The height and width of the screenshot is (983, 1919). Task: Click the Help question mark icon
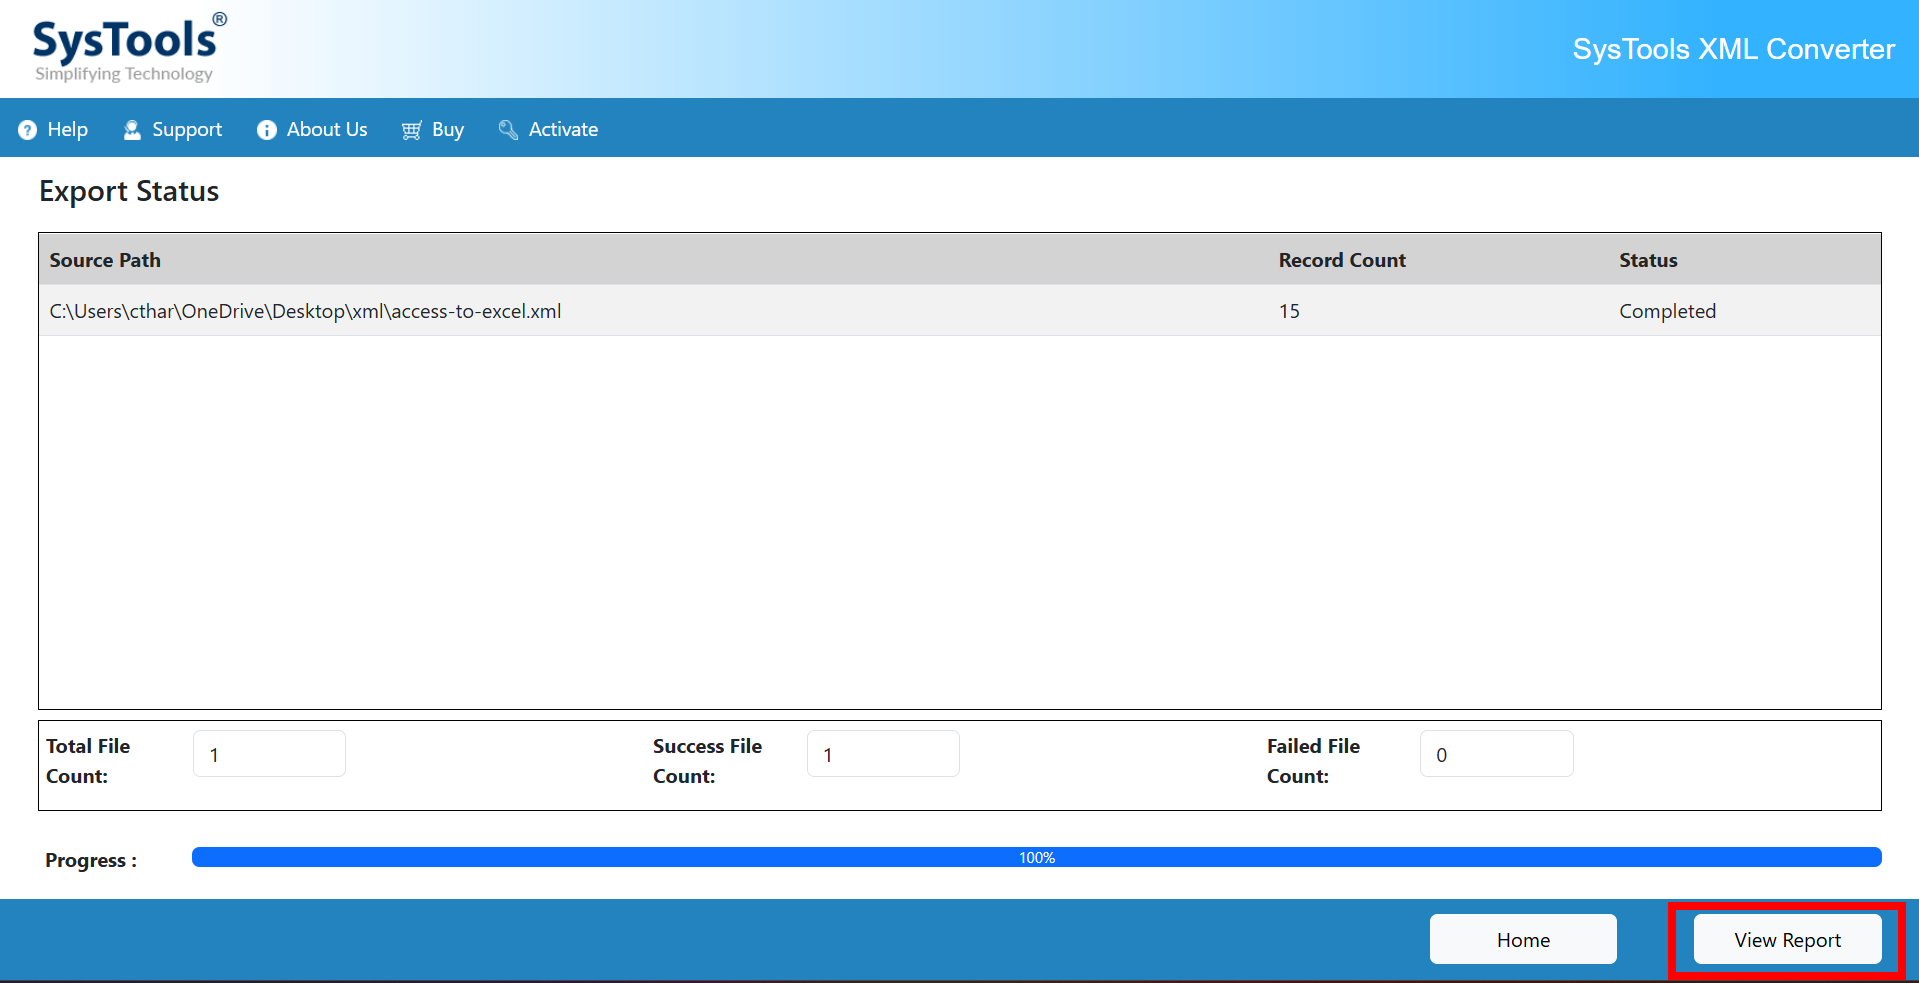pyautogui.click(x=28, y=130)
